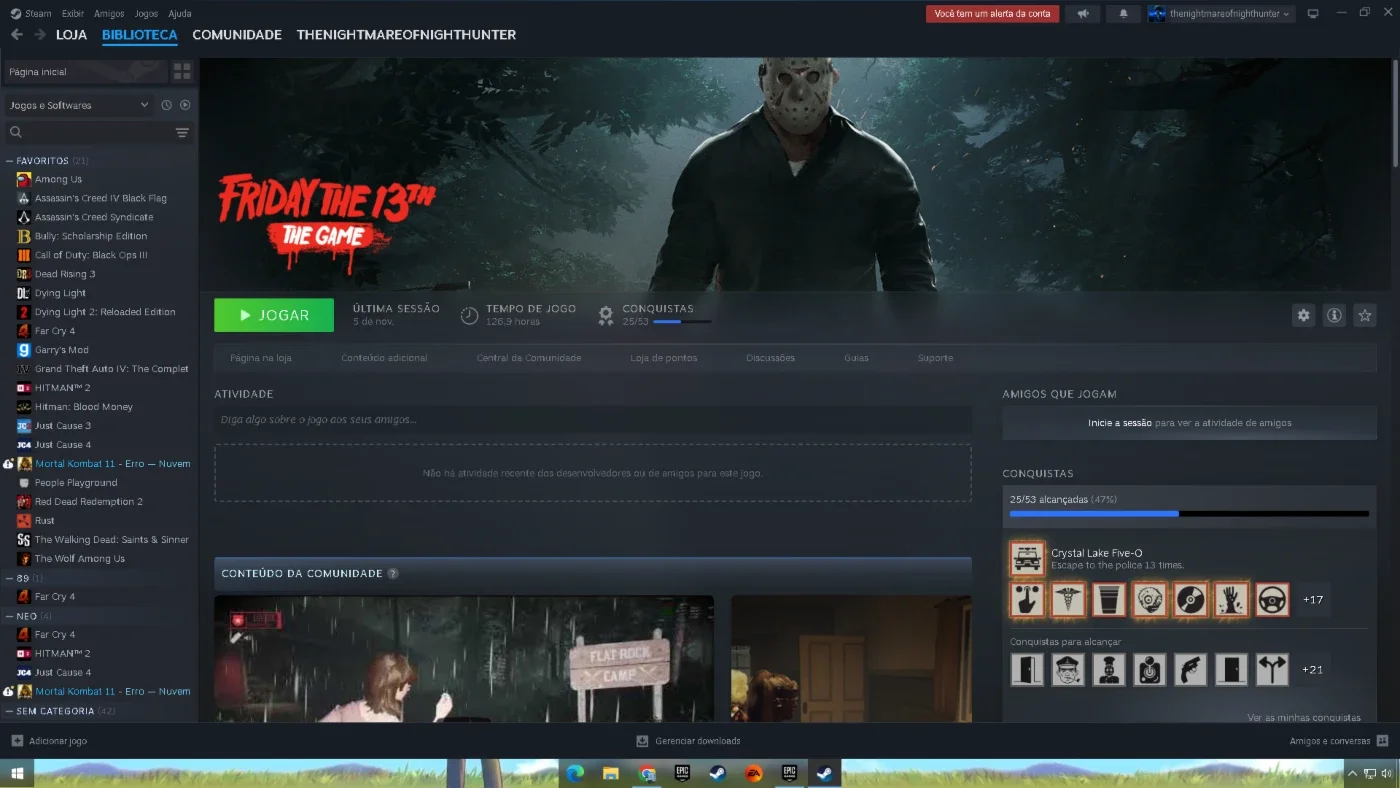Screen dimensions: 1400x788
Task: Toggle the favorite star for this game
Action: (1365, 315)
